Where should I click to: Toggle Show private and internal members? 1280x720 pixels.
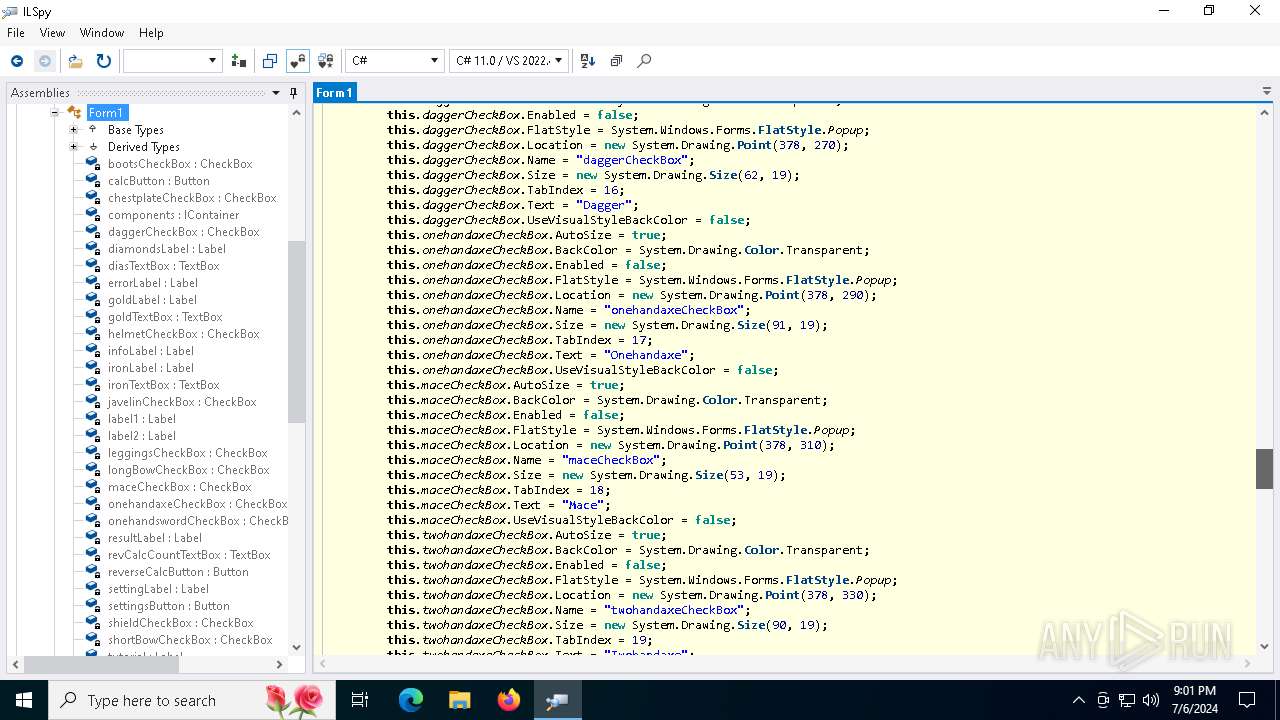pos(298,61)
